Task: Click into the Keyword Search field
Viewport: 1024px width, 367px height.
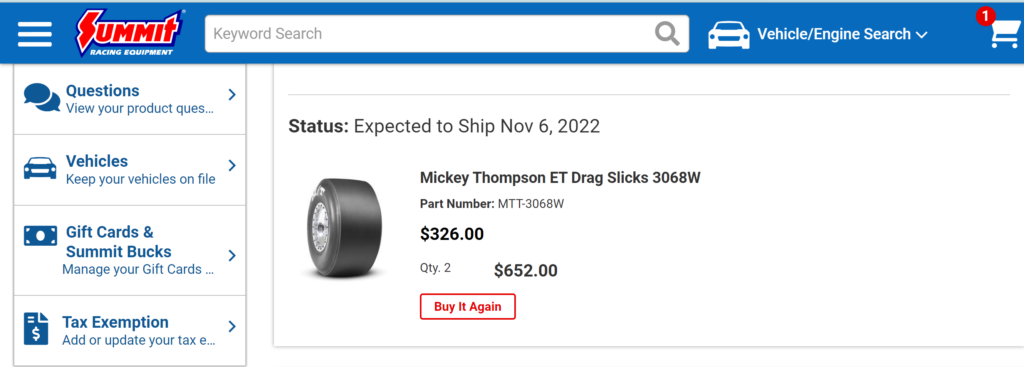Action: (x=431, y=33)
